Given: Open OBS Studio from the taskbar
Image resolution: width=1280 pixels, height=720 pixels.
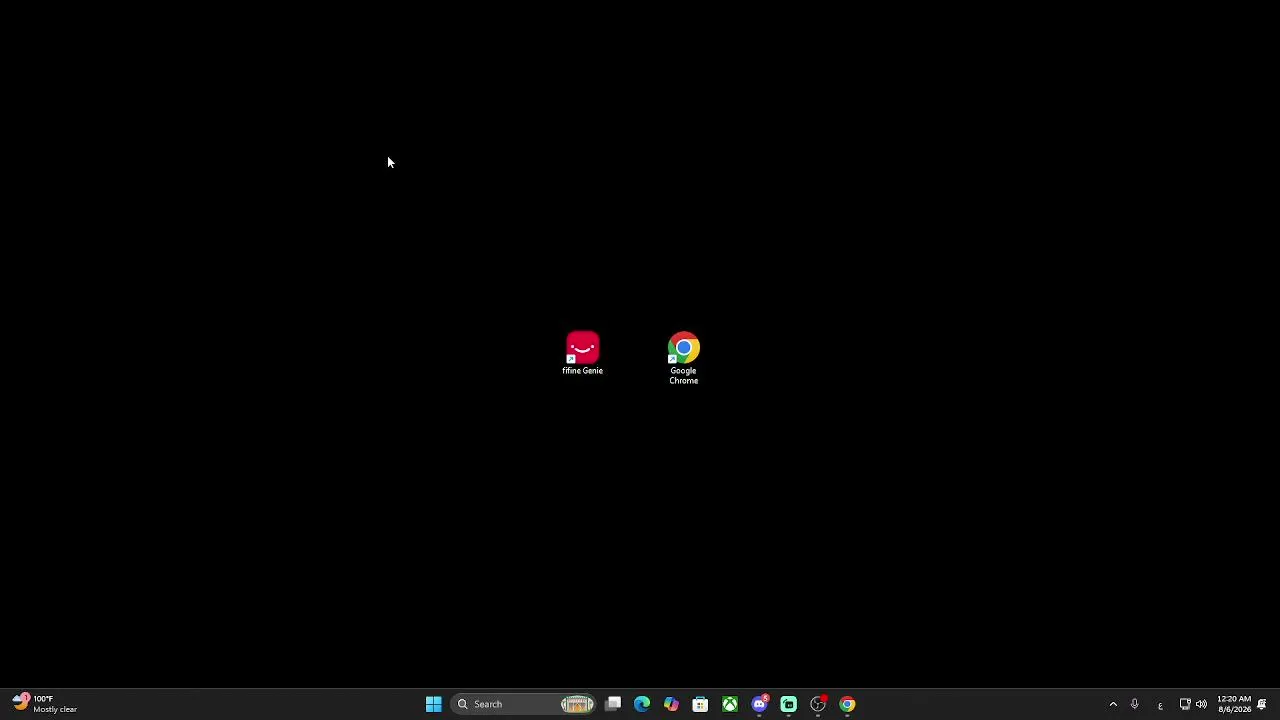Looking at the screenshot, I should [818, 704].
